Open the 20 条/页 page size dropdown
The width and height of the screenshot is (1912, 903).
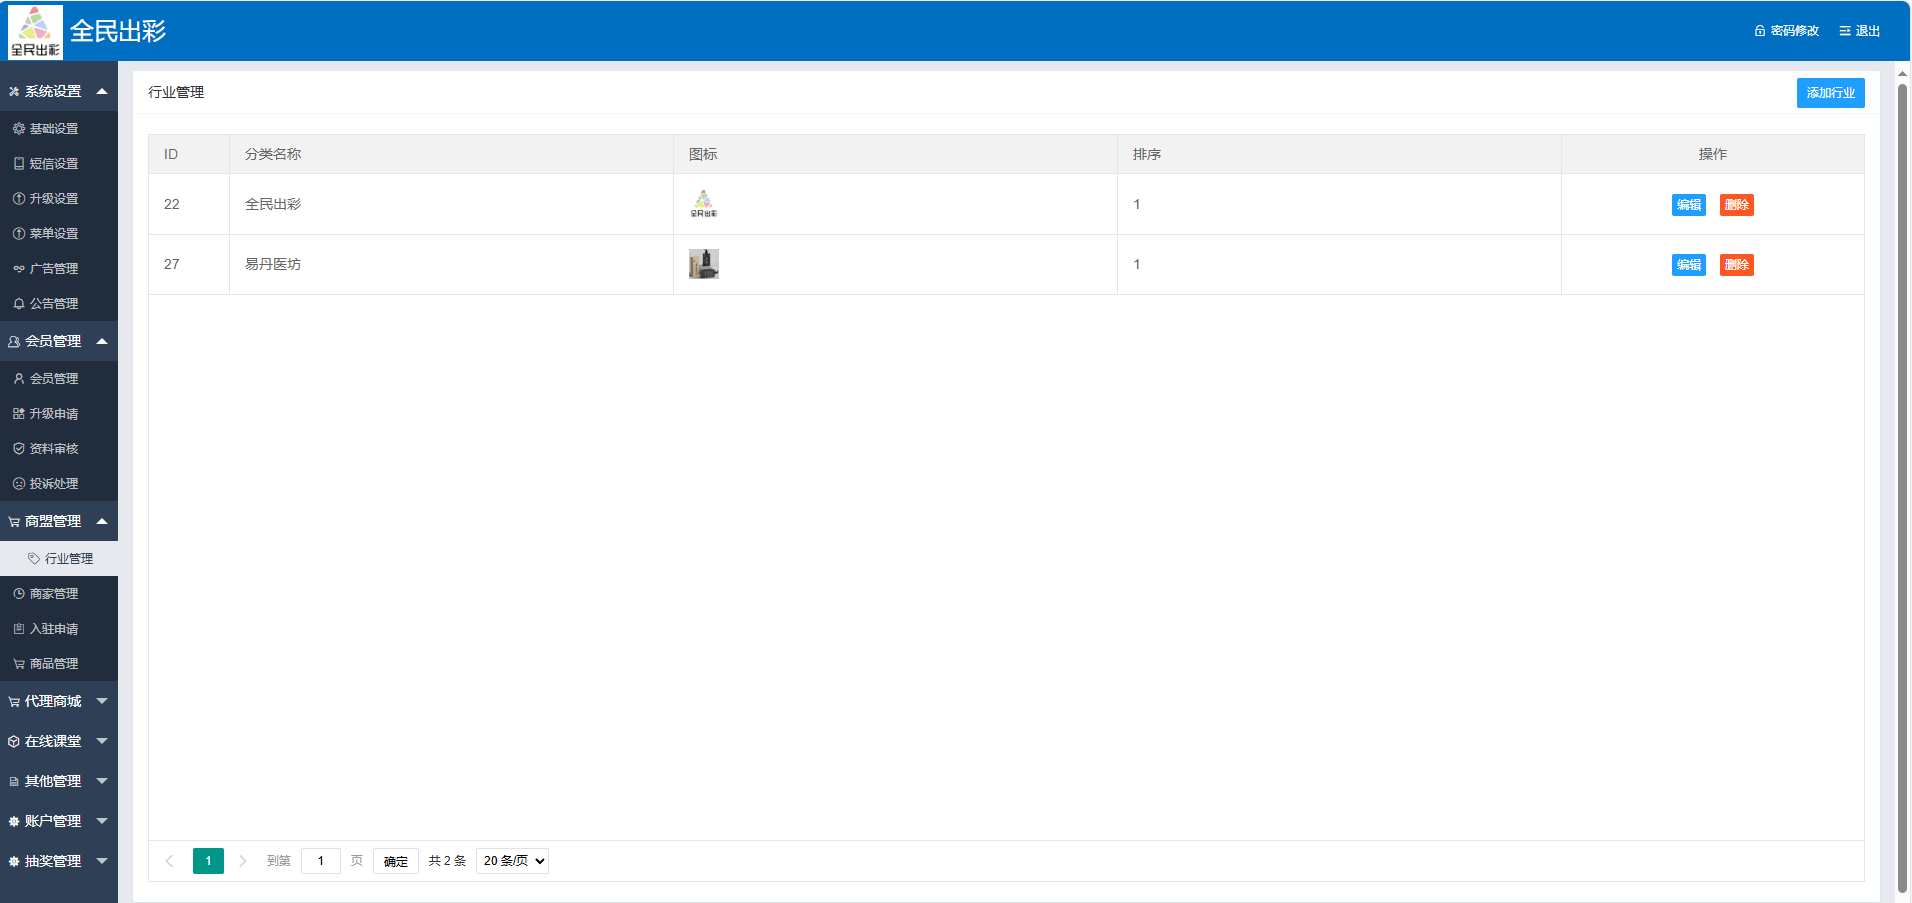click(512, 861)
